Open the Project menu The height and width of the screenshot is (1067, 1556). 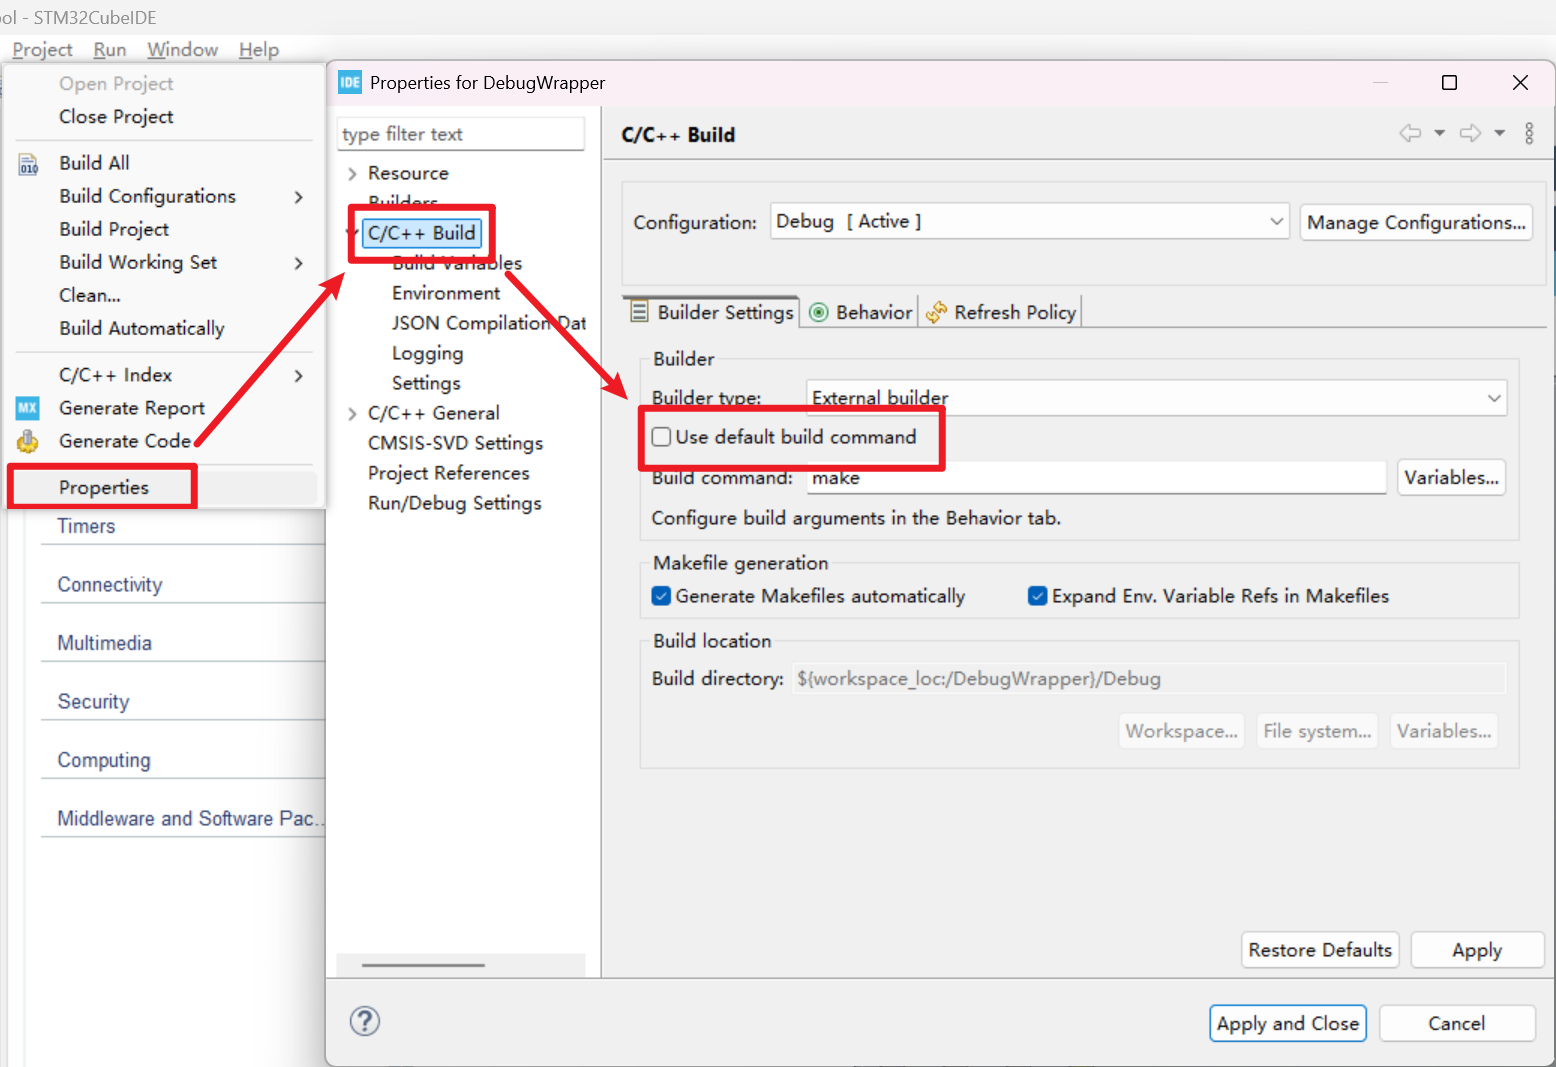coord(42,49)
